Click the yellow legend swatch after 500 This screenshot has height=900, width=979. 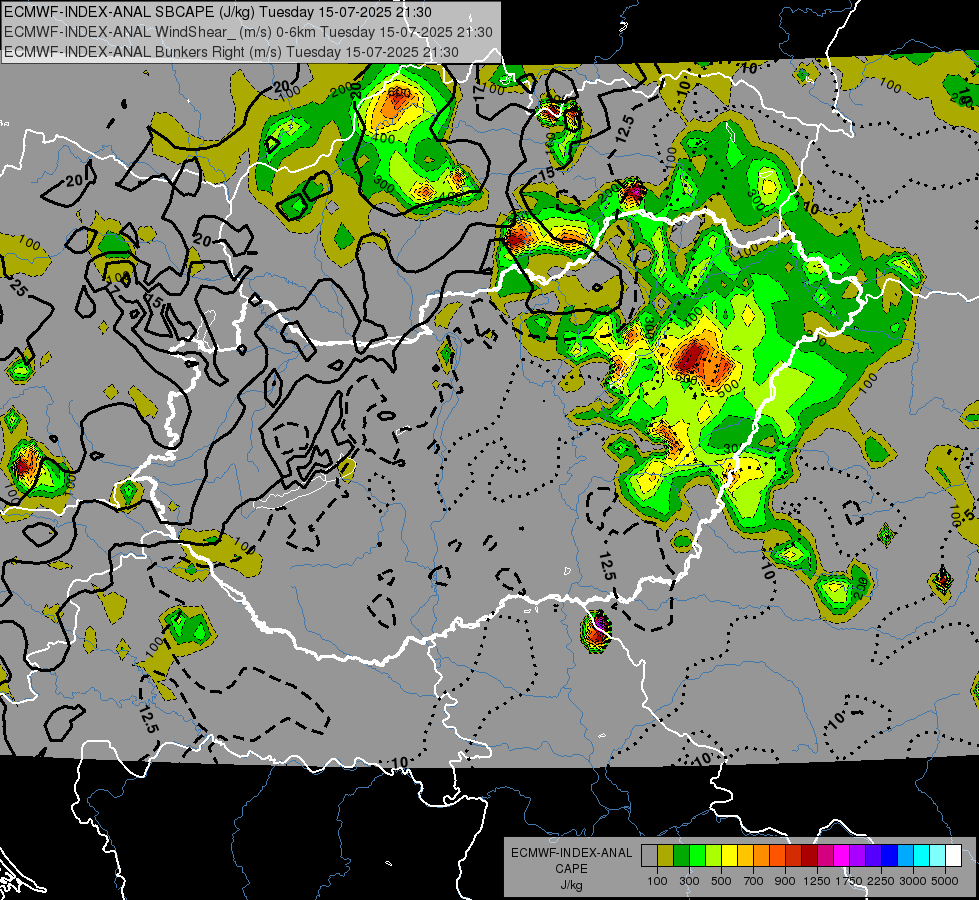tap(730, 856)
